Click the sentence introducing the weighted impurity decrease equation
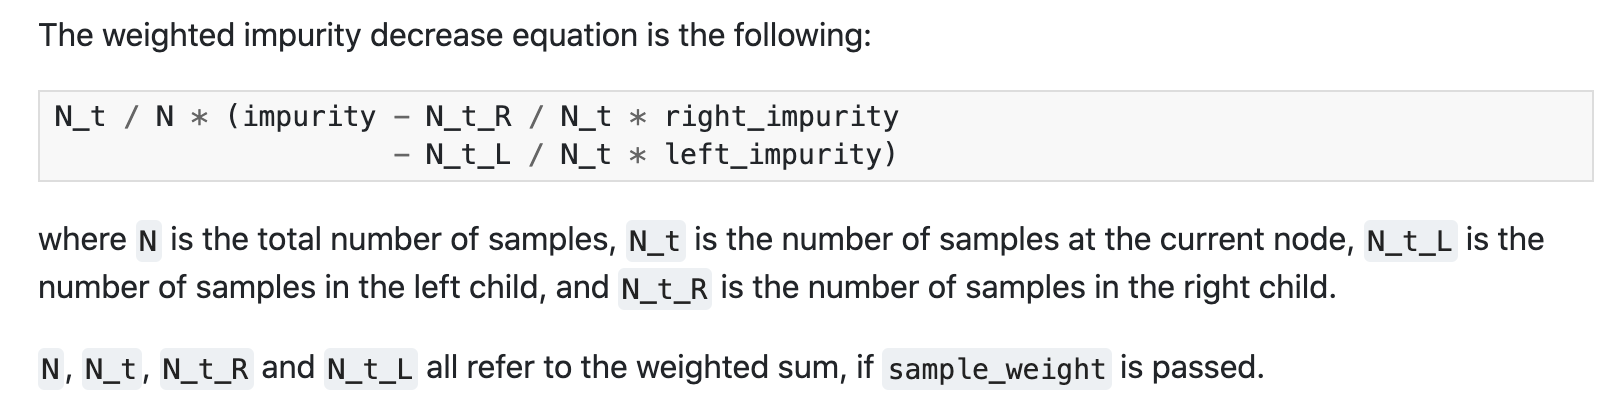1612x412 pixels. pyautogui.click(x=455, y=36)
